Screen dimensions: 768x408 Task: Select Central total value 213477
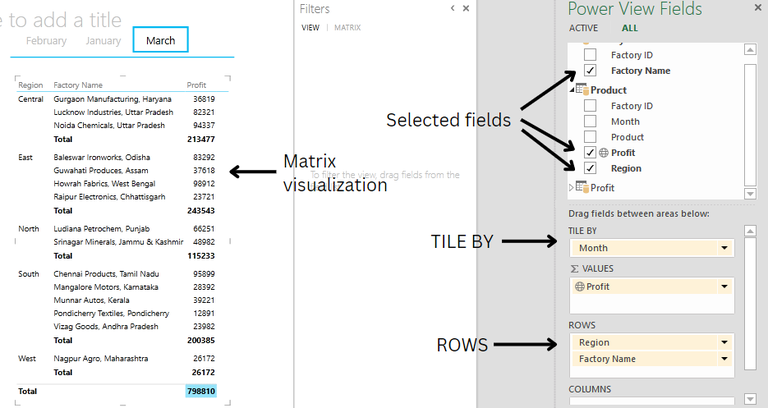click(x=201, y=139)
